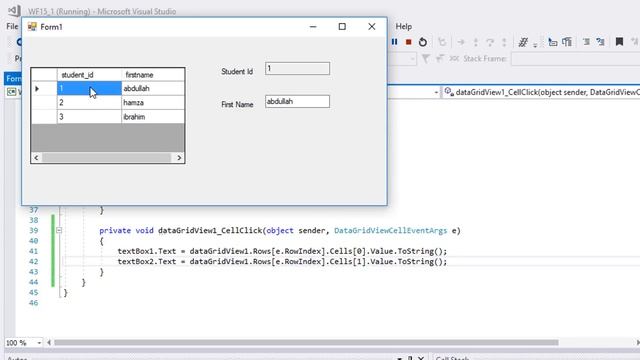Click the First Name label in Form1
This screenshot has height=360, width=640.
237,104
